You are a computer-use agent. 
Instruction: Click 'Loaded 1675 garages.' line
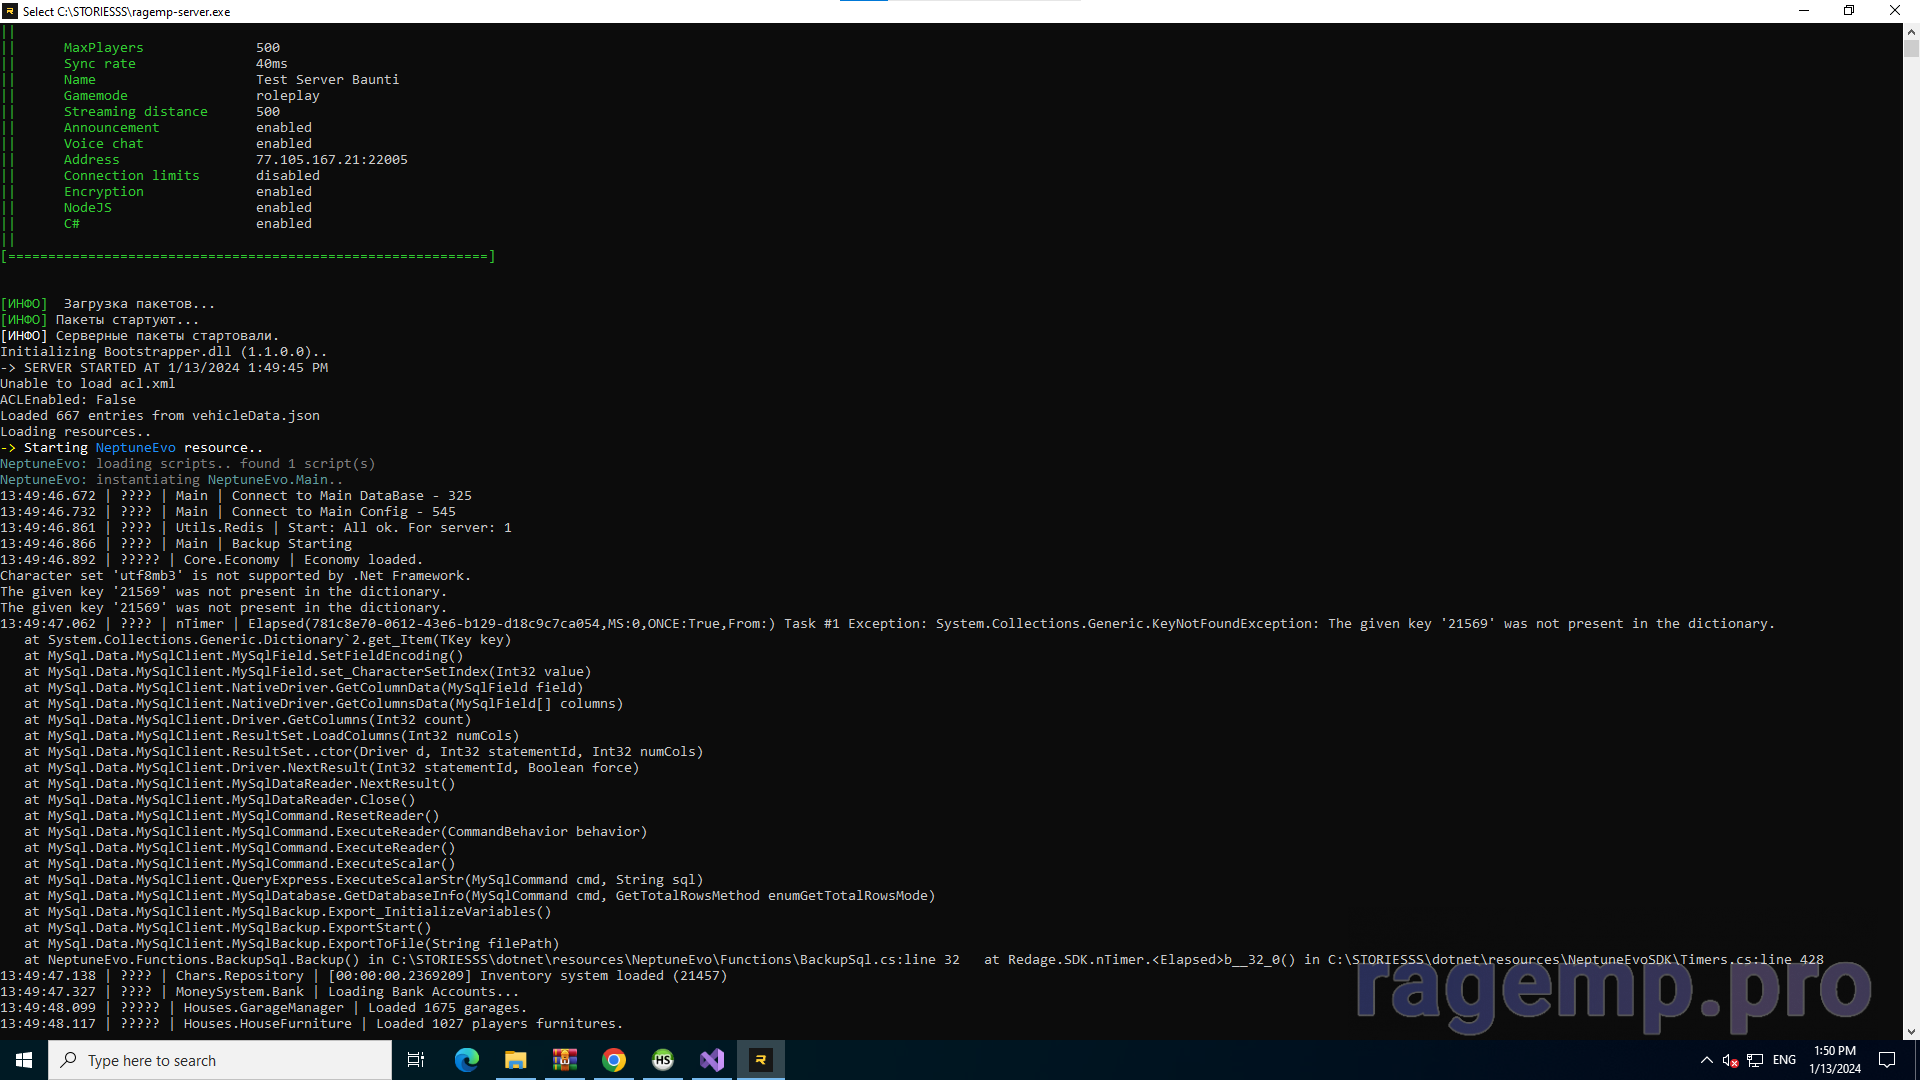264,1007
